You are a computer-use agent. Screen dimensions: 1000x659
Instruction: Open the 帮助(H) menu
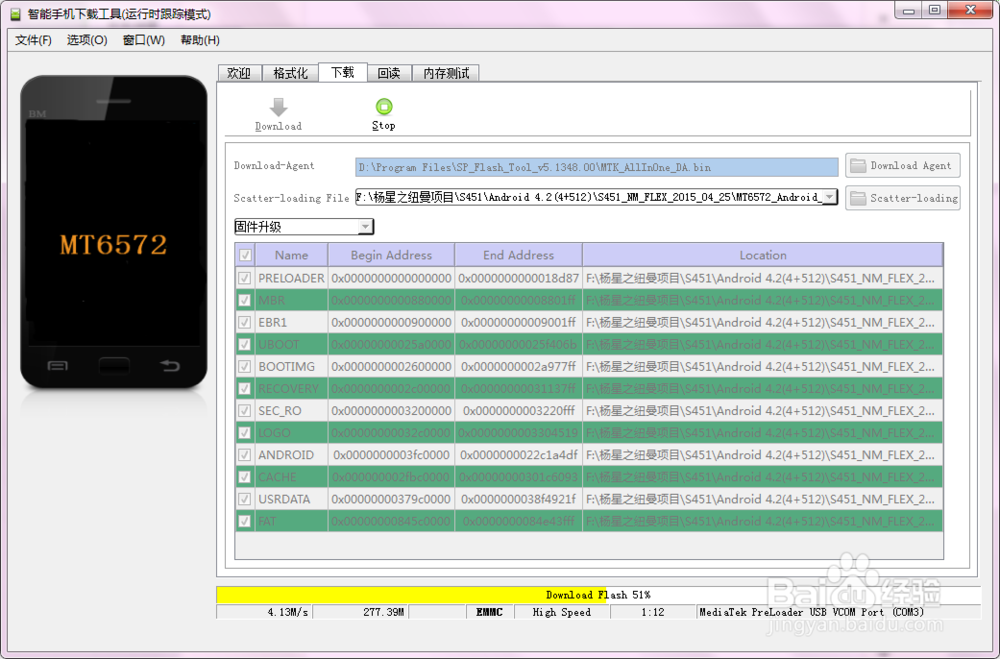tap(200, 40)
